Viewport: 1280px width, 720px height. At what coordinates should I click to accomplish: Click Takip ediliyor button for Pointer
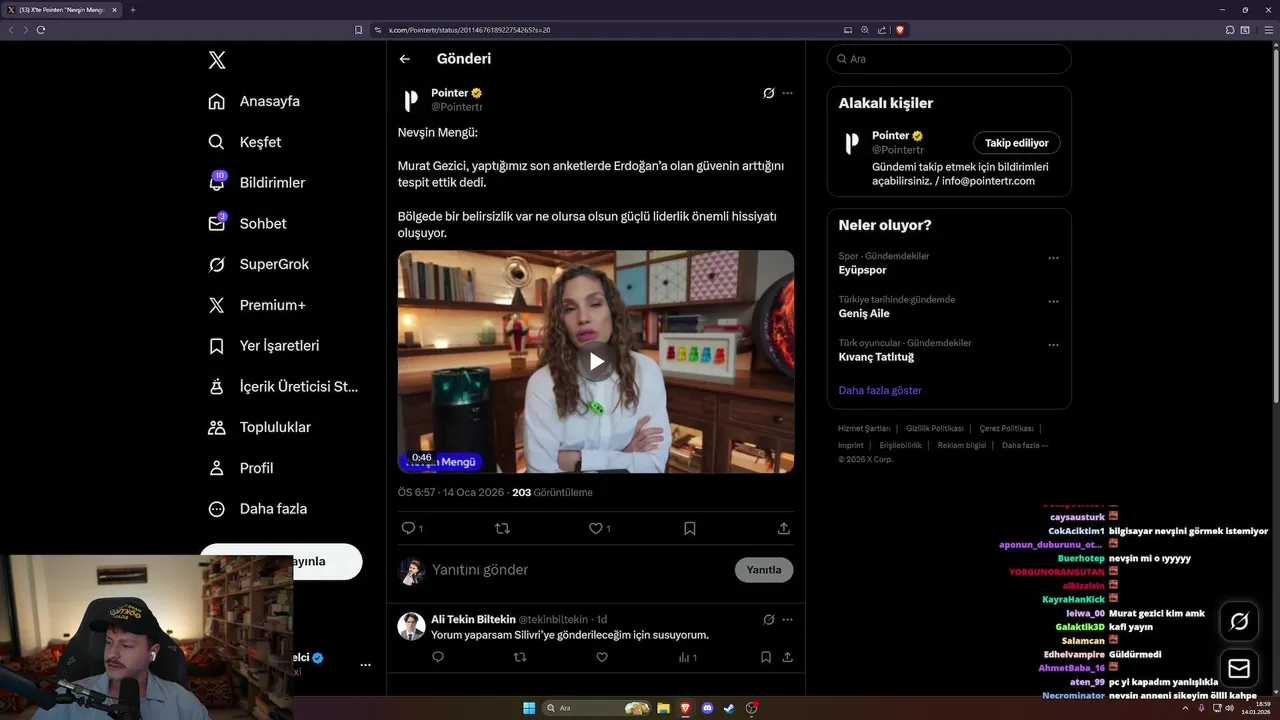tap(1017, 143)
